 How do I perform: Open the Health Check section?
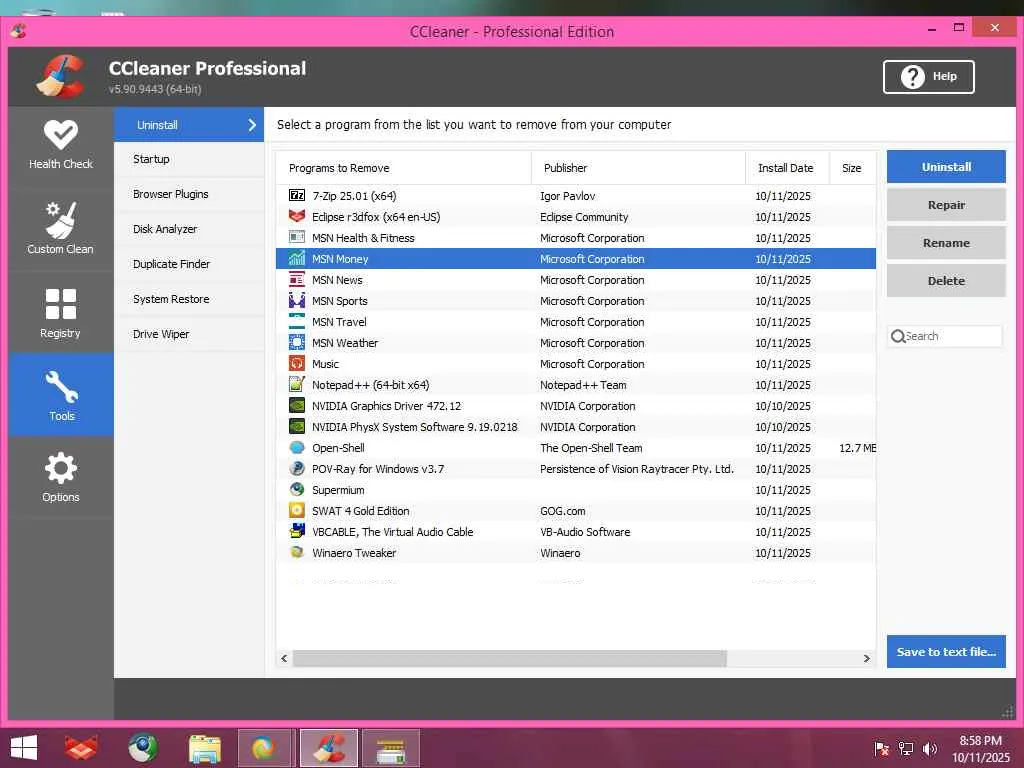click(x=61, y=145)
